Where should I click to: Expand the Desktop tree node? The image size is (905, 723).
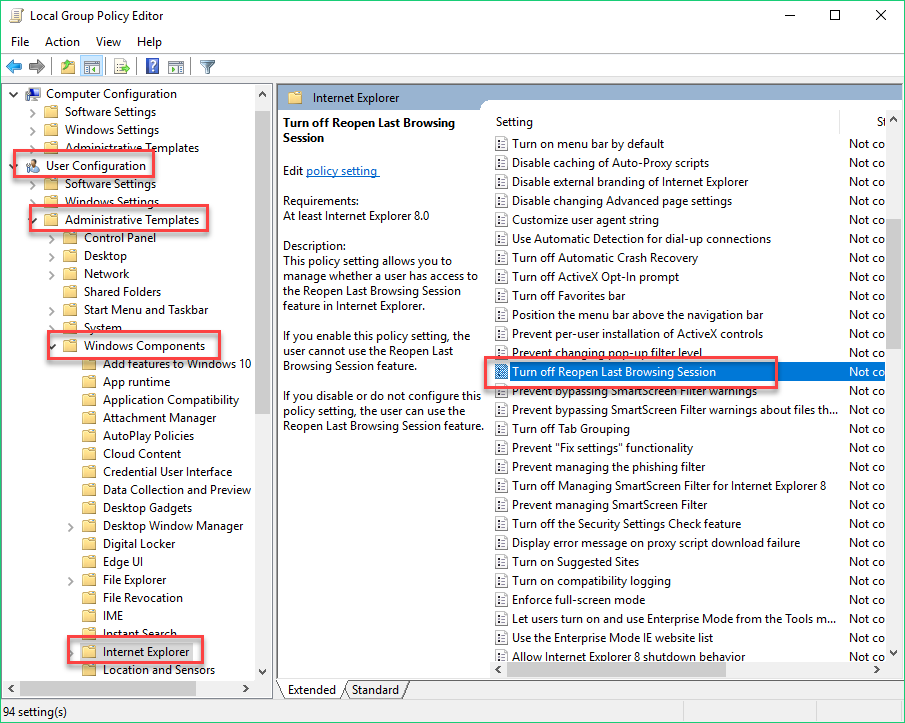click(x=52, y=256)
